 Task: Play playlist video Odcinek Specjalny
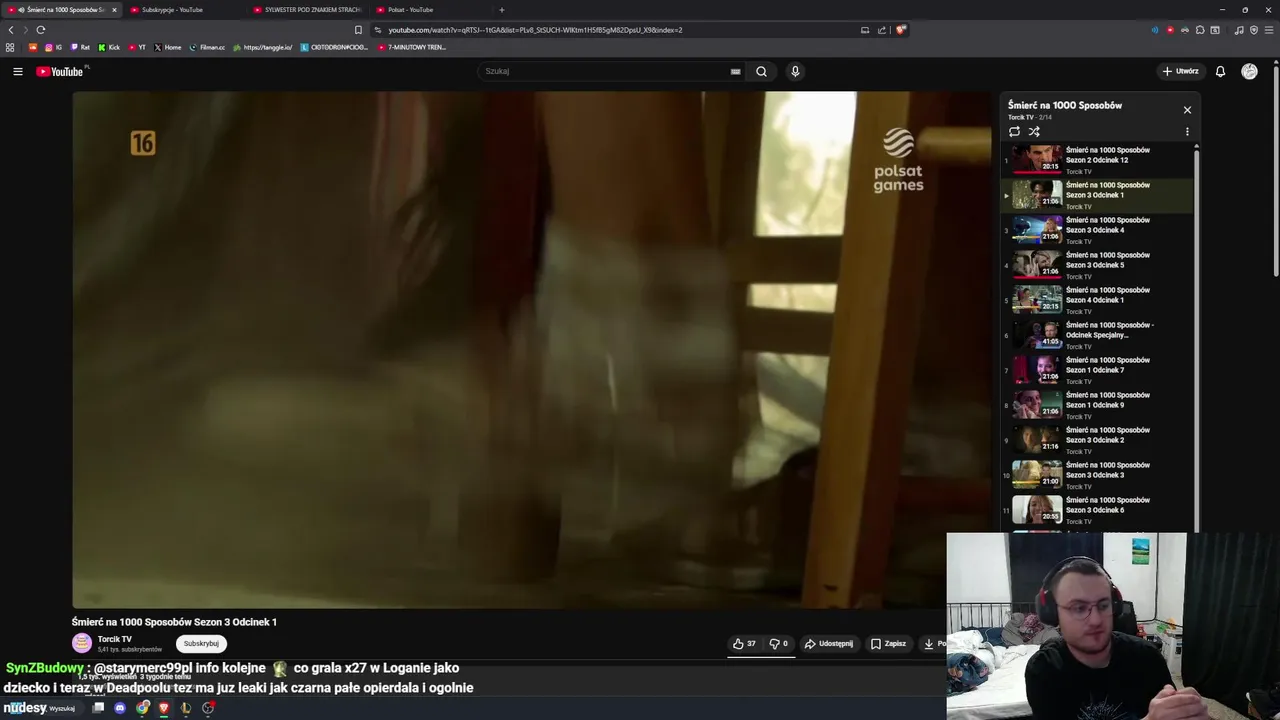click(1097, 335)
